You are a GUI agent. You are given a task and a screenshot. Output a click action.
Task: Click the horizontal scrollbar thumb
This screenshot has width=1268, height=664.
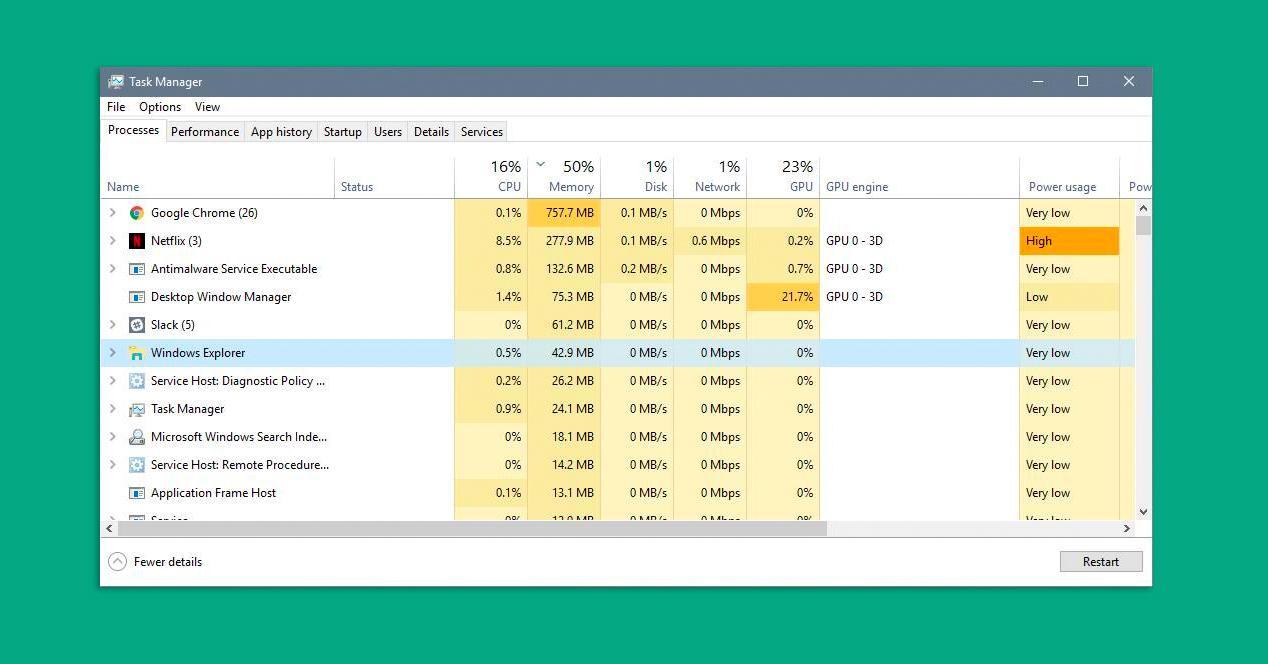tap(472, 528)
